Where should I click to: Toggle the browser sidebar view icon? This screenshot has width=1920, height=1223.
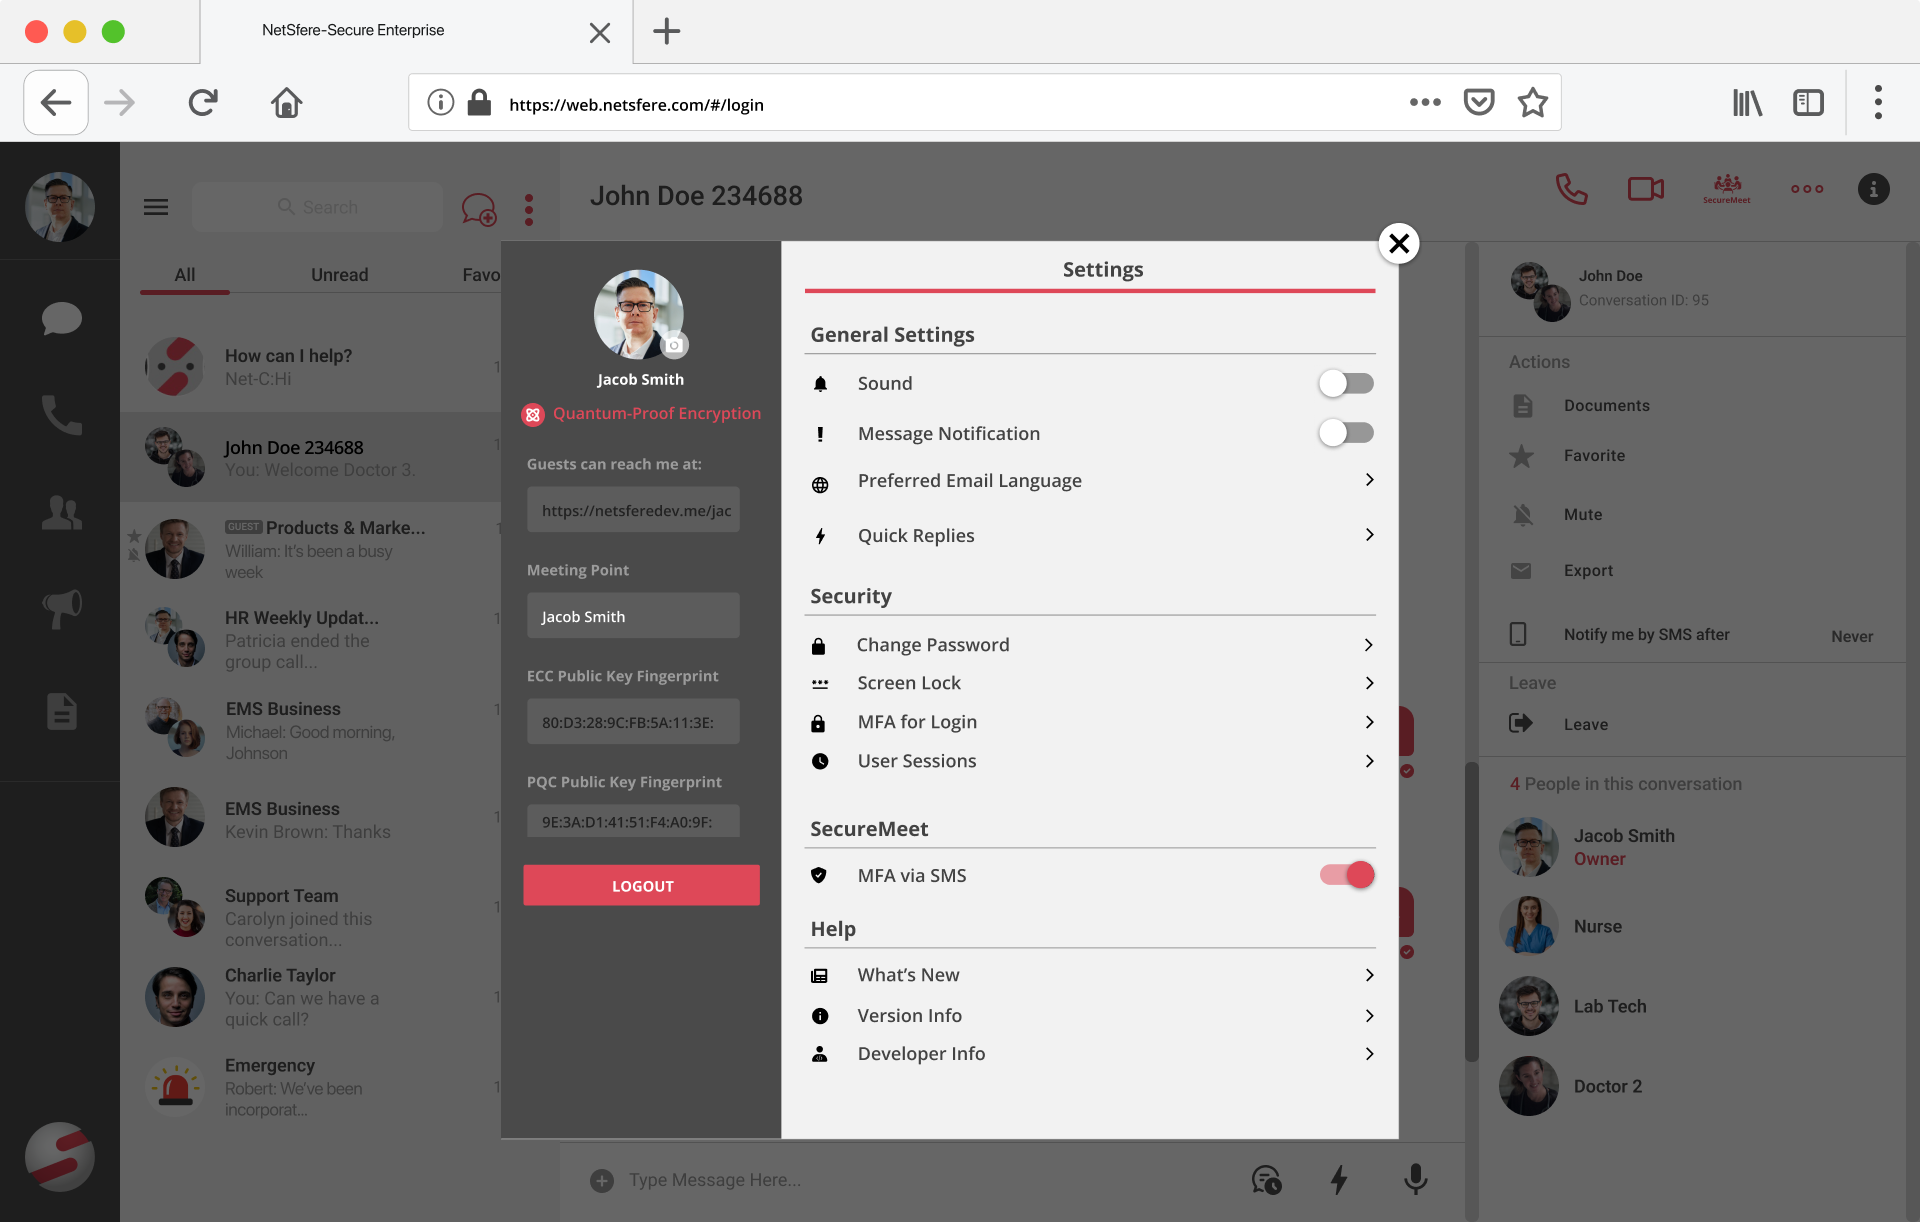click(x=1808, y=103)
